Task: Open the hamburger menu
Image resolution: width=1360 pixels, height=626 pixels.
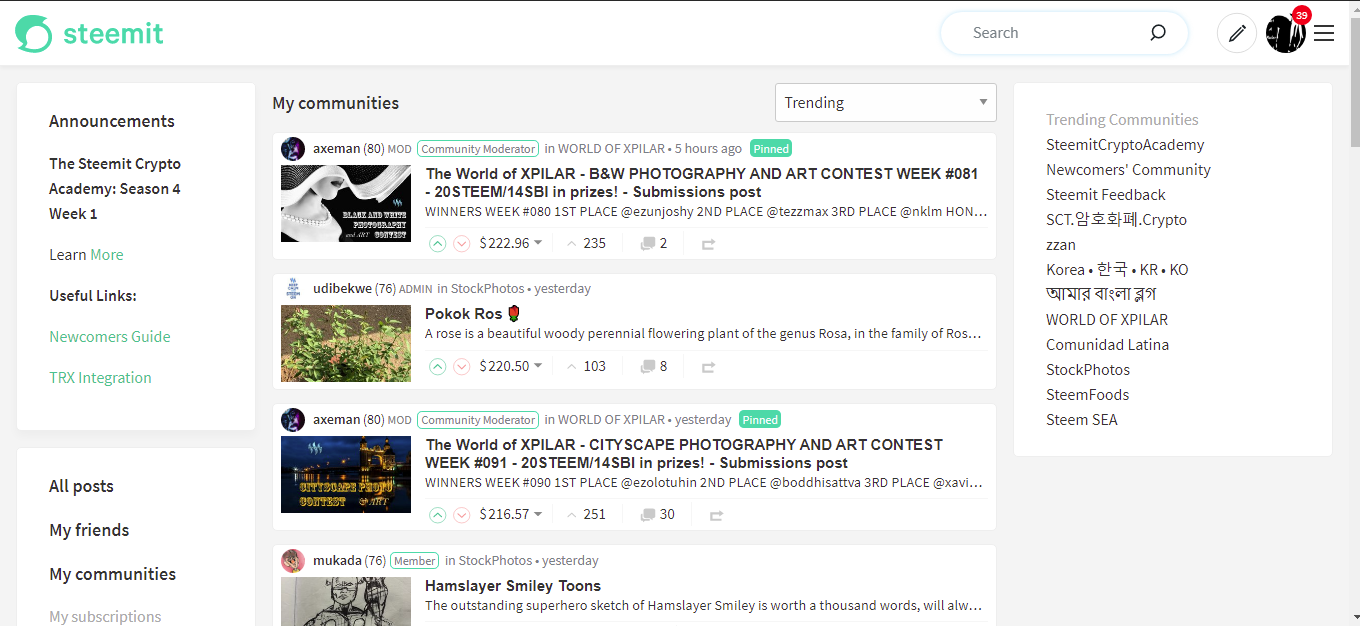Action: point(1324,33)
